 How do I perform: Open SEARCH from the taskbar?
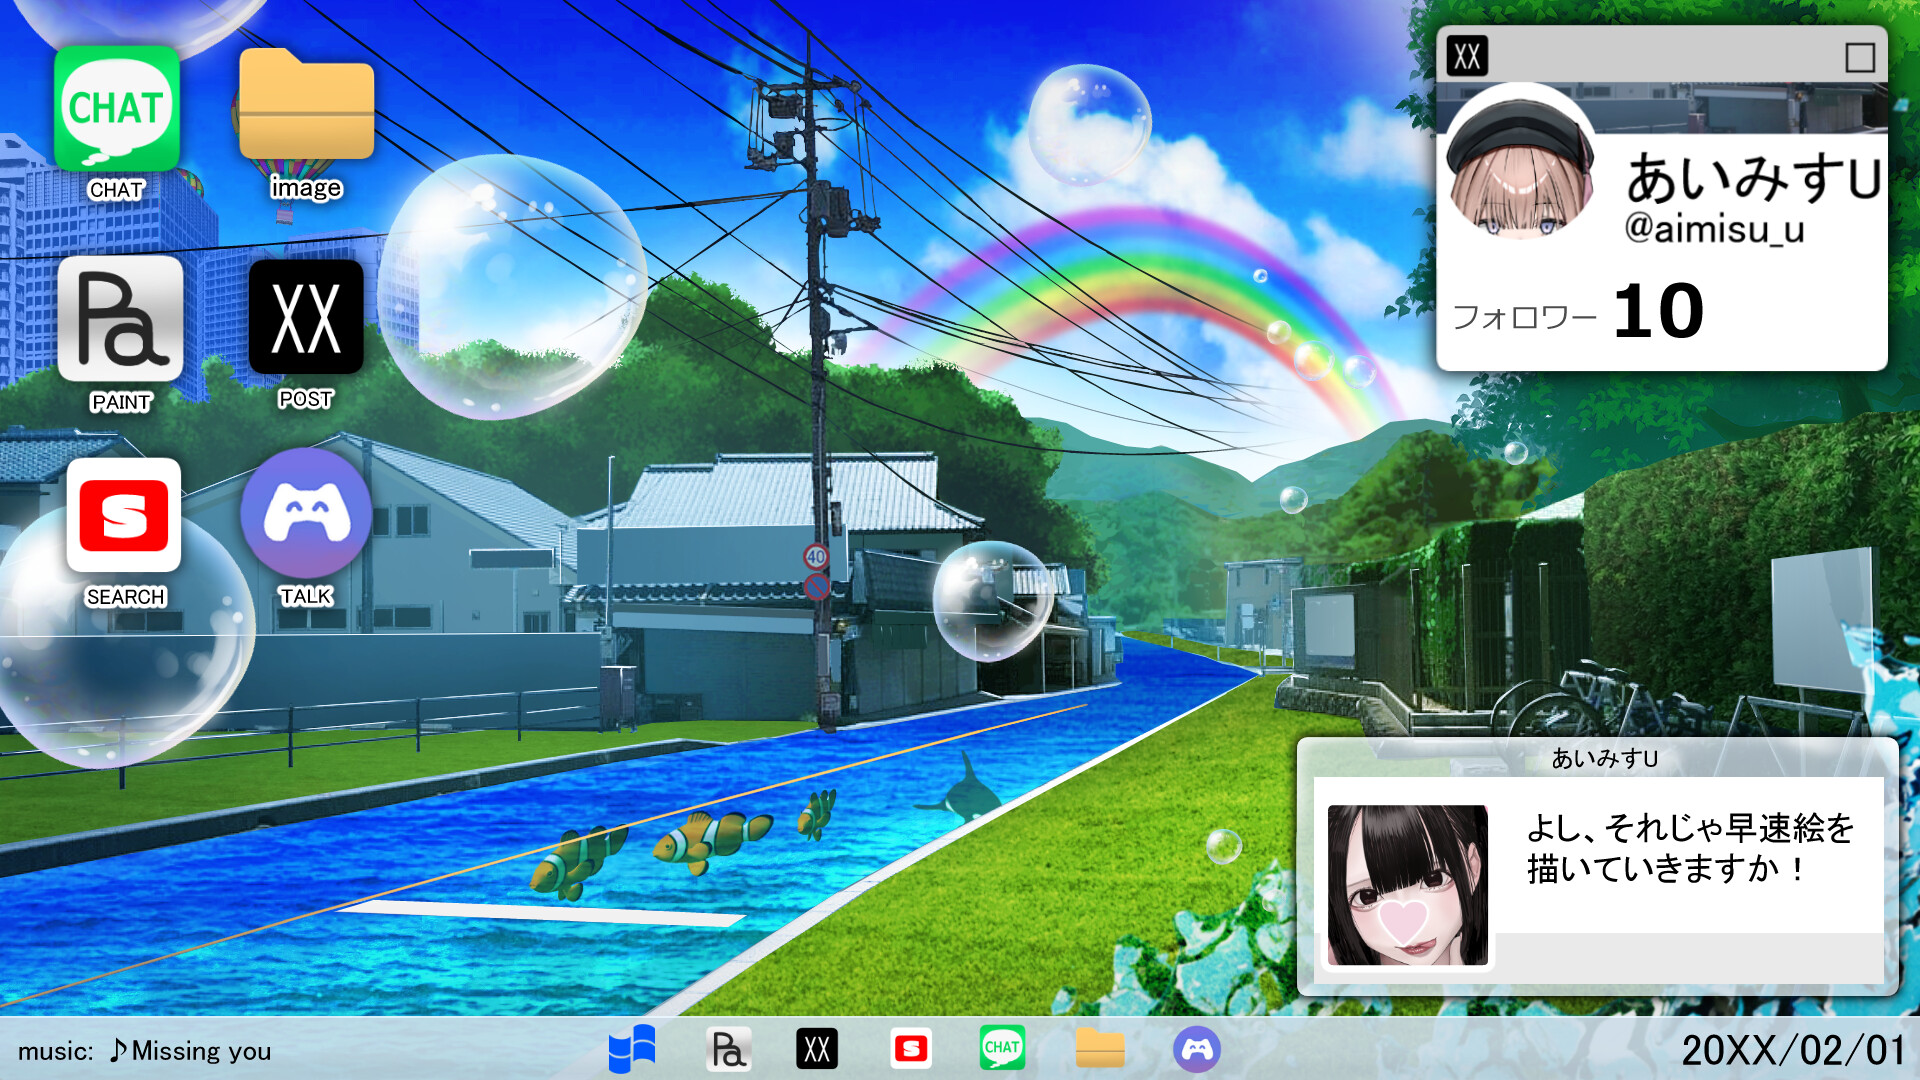[x=911, y=1049]
